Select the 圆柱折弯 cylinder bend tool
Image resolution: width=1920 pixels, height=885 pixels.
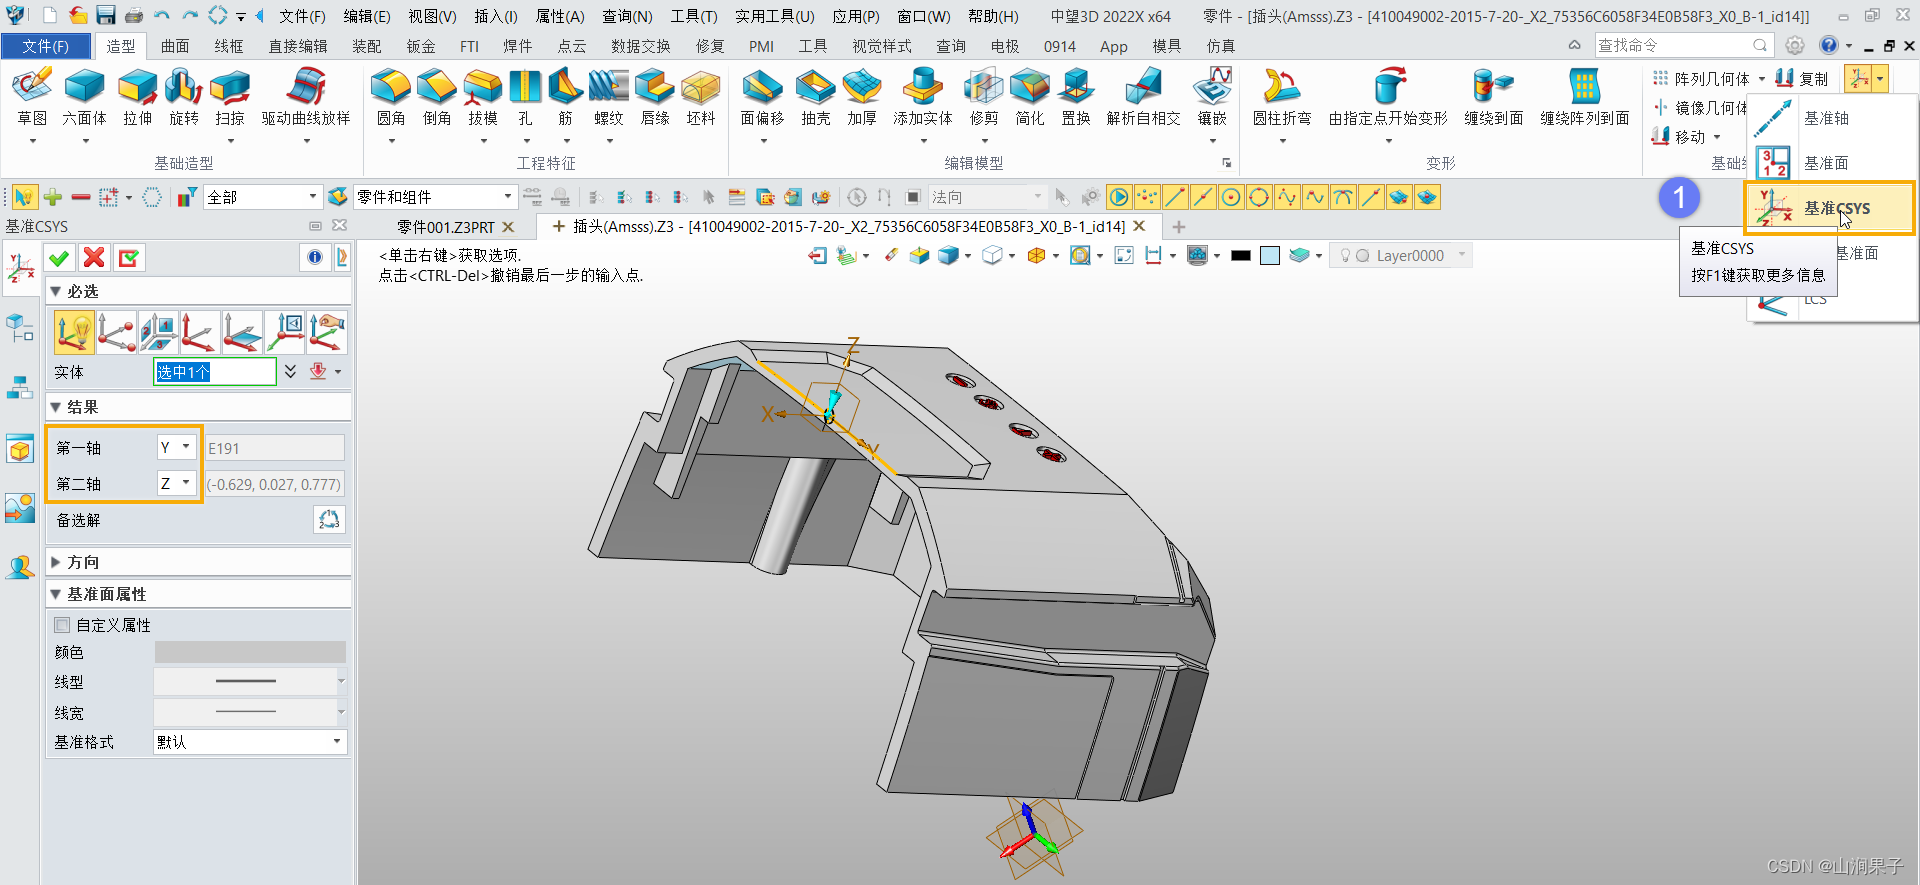click(1282, 97)
